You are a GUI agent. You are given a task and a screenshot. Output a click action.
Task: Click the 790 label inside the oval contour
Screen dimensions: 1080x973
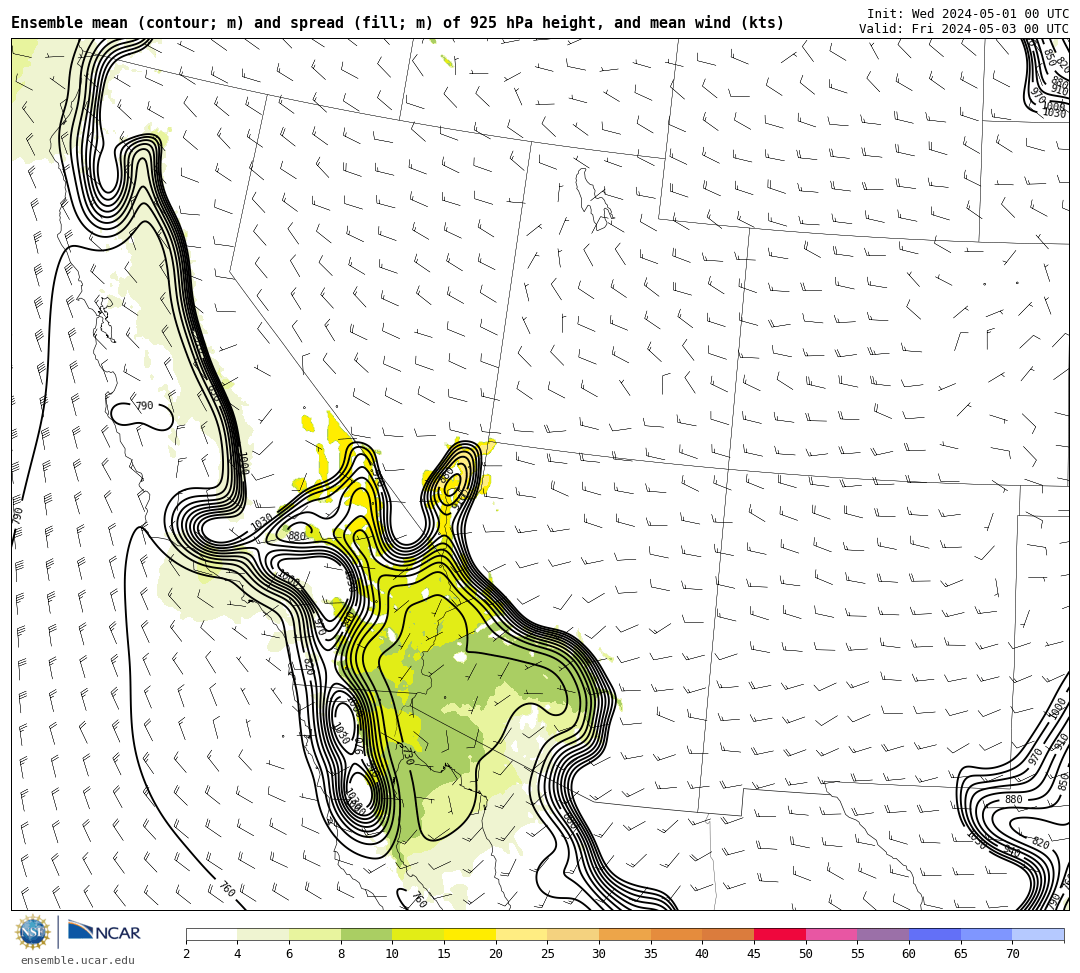click(144, 406)
